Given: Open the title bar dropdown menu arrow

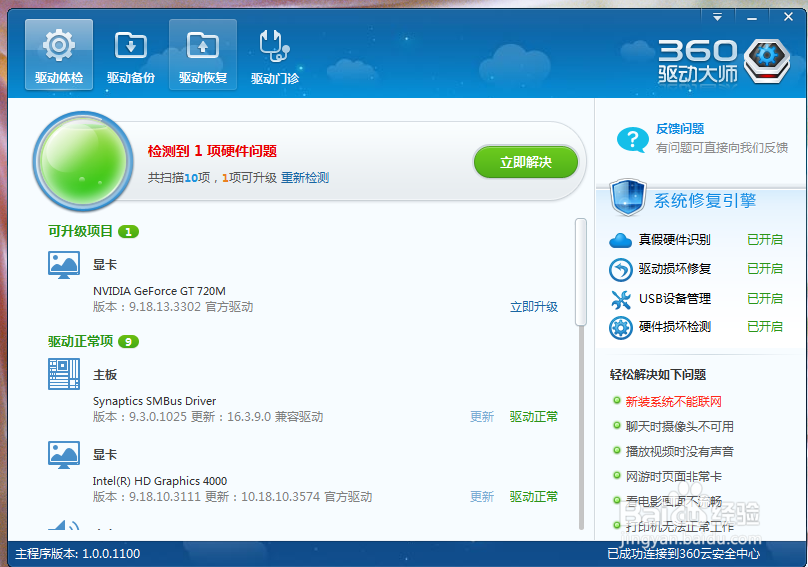Looking at the screenshot, I should click(717, 18).
